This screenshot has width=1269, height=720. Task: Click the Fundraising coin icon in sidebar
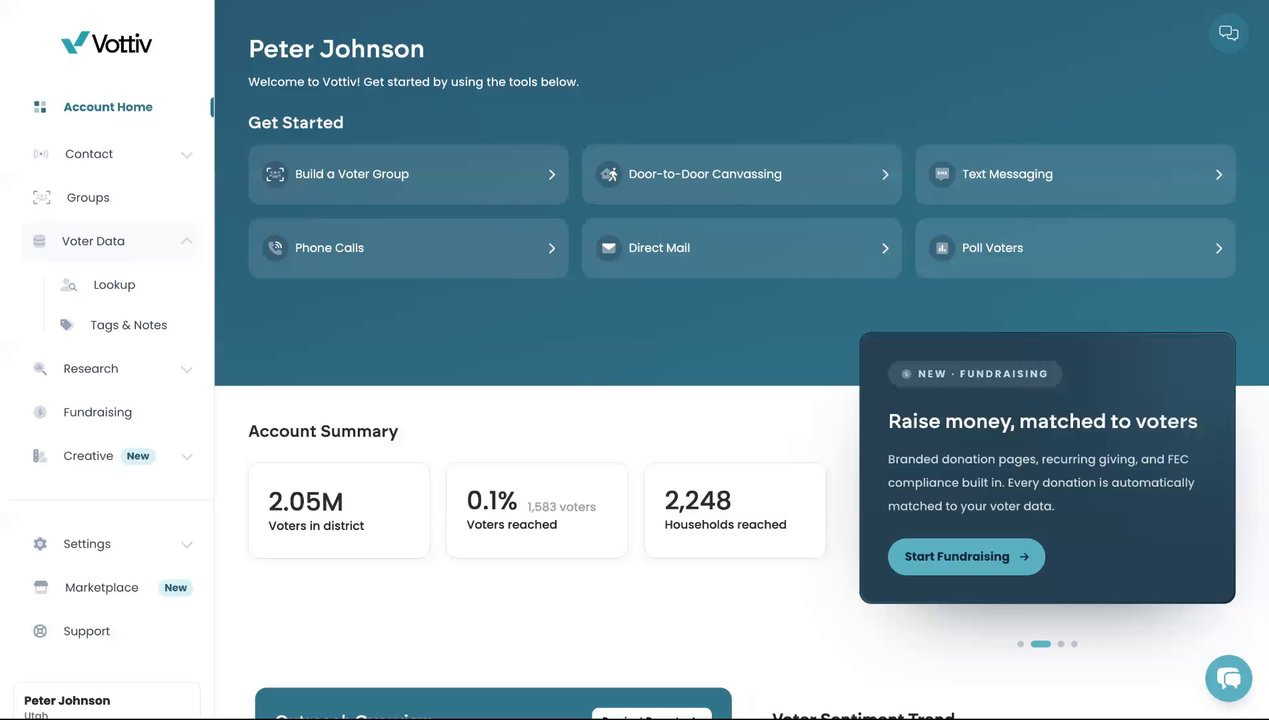(40, 412)
